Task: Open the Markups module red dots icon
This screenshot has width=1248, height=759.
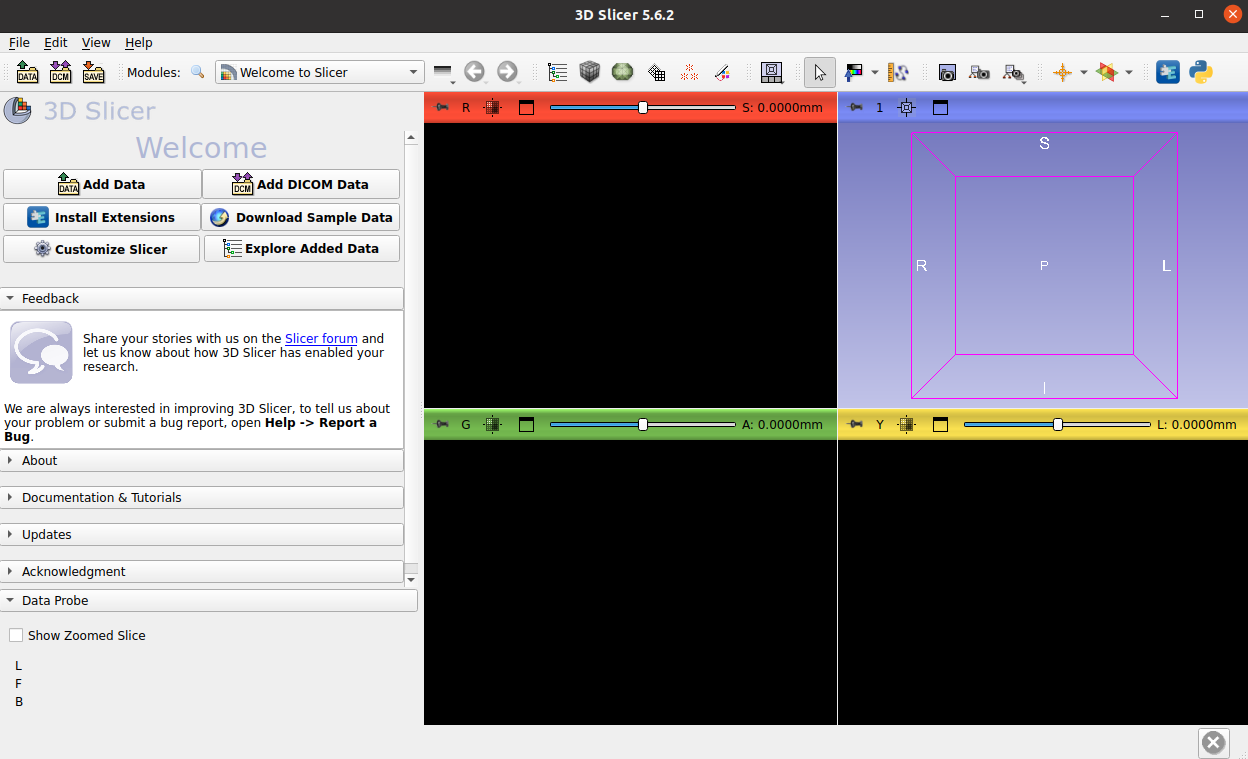Action: (x=689, y=72)
